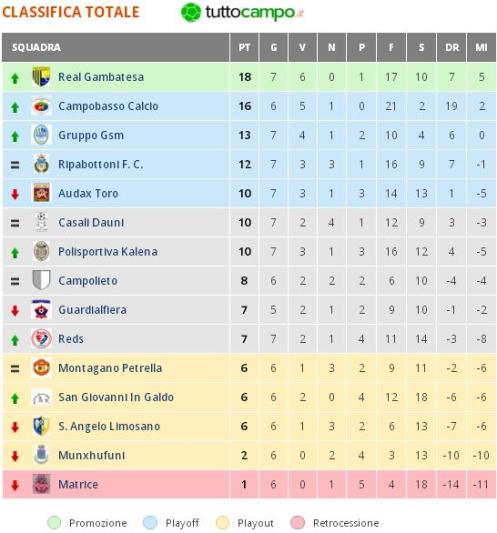Click the Montagano Petrella crest icon
Screen dimensions: 497x533
coord(41,368)
